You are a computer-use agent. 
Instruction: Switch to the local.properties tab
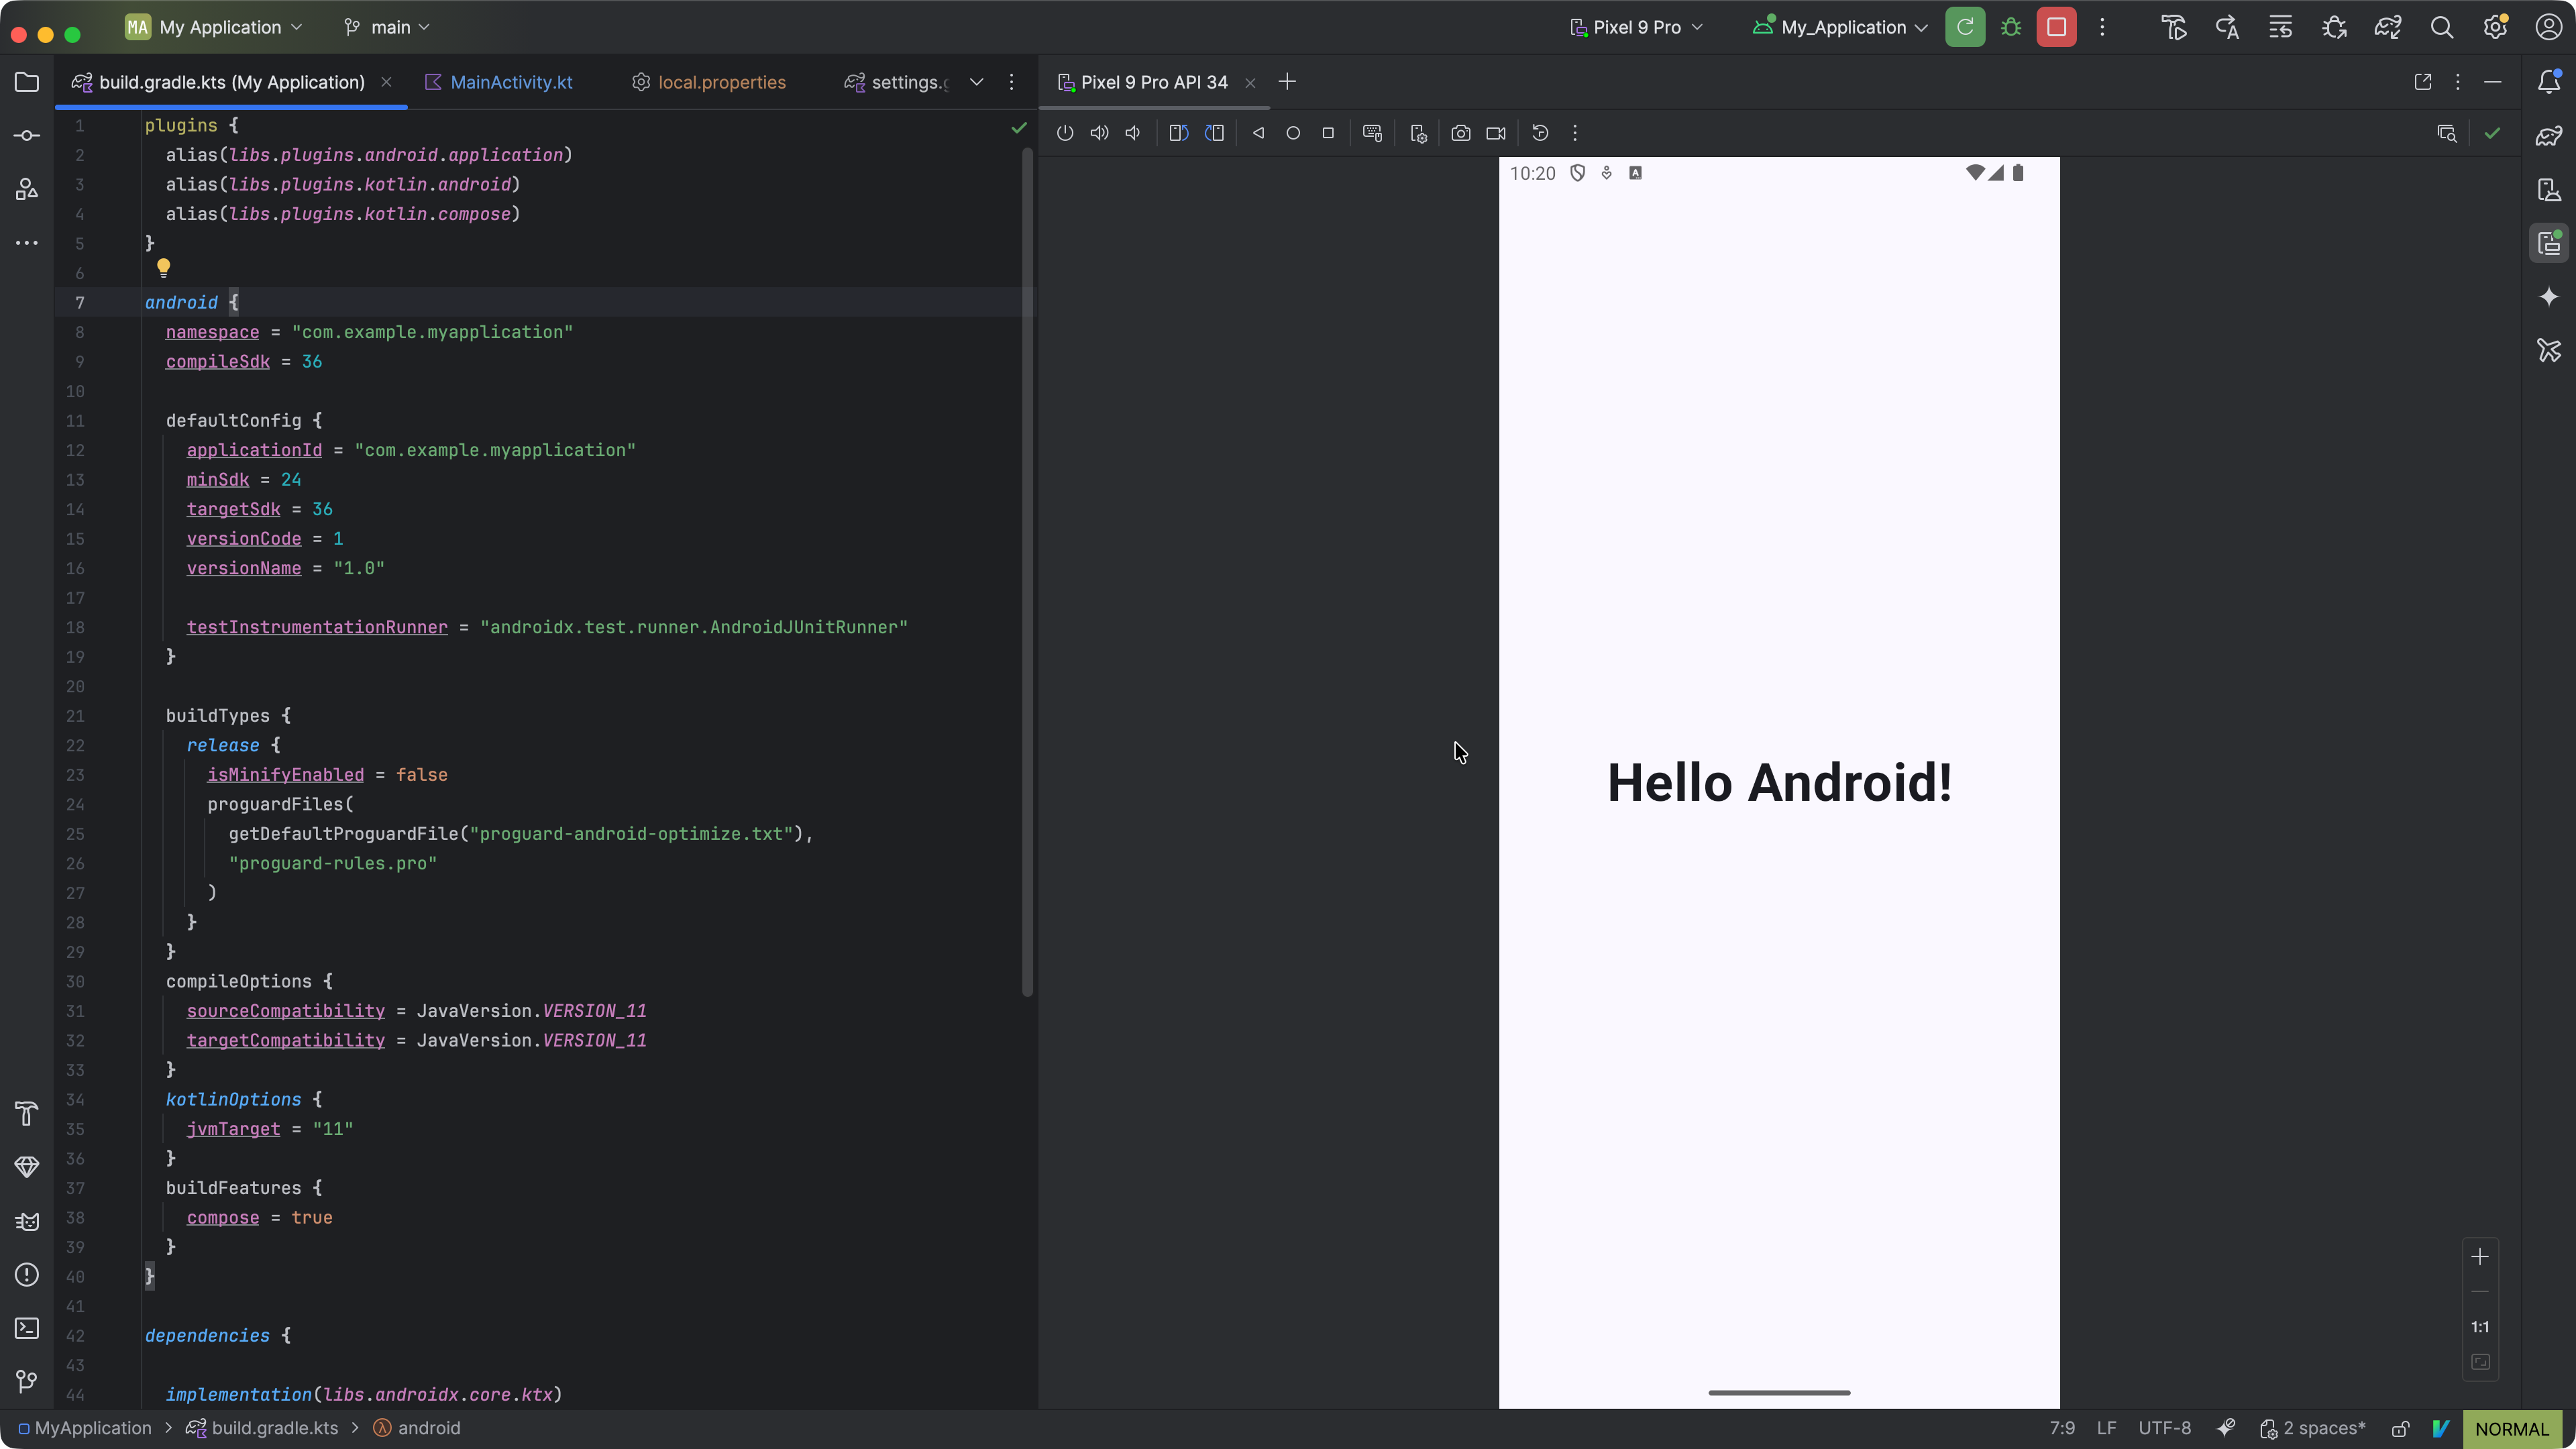[721, 82]
